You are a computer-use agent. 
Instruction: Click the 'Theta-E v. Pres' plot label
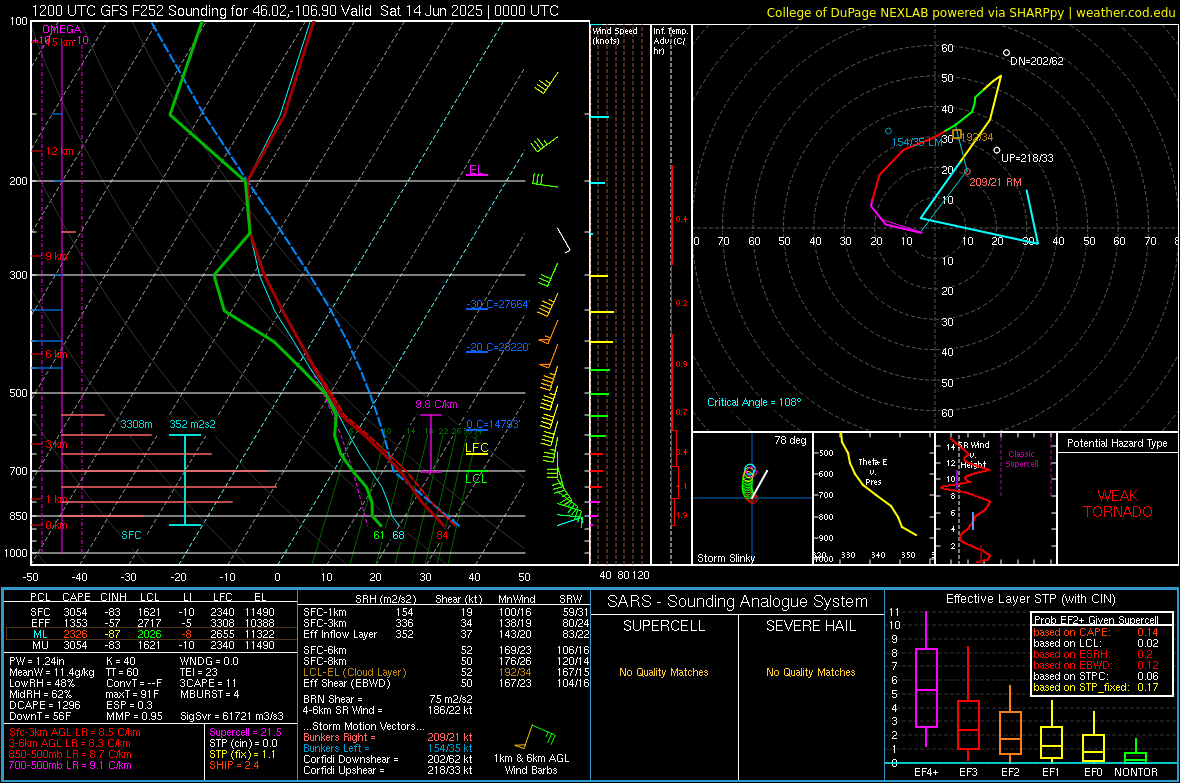pos(873,471)
